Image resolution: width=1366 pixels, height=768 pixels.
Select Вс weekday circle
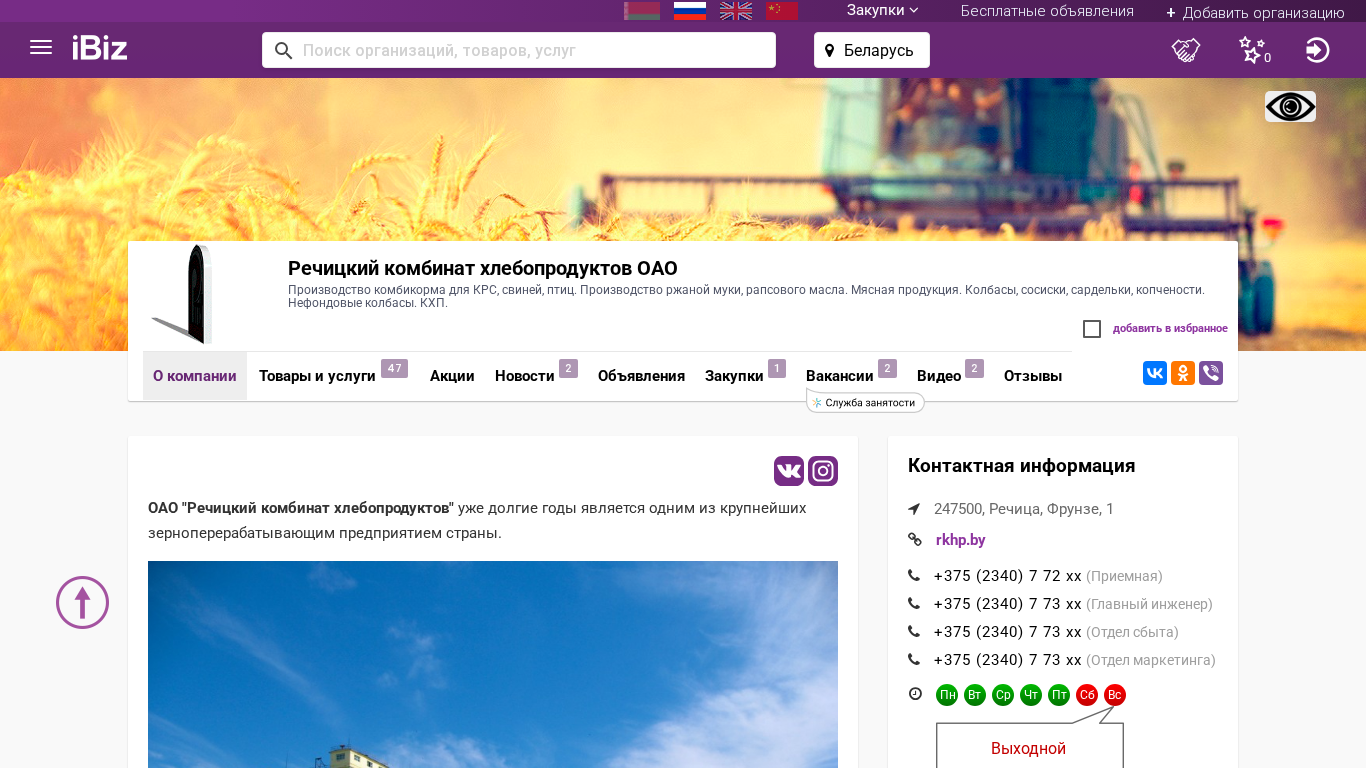tap(1115, 695)
